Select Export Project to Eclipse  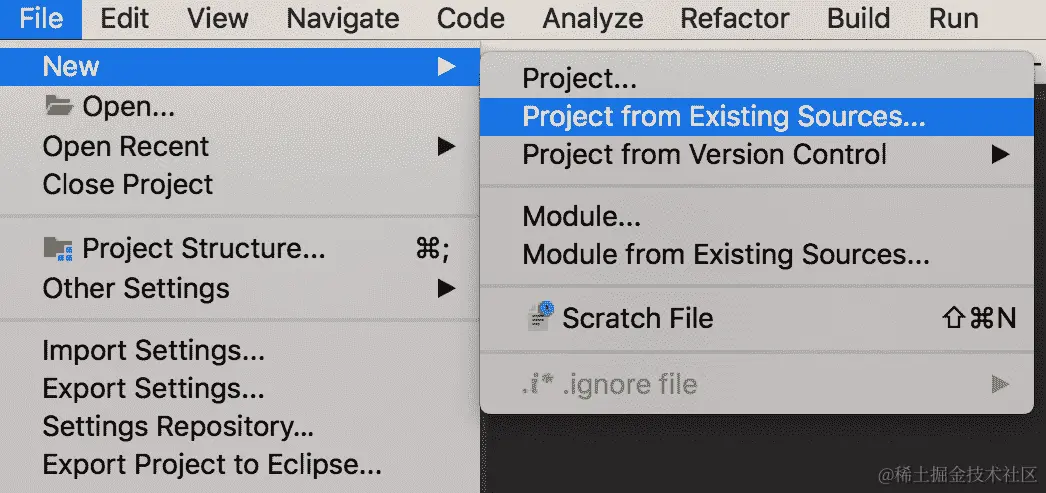[212, 465]
